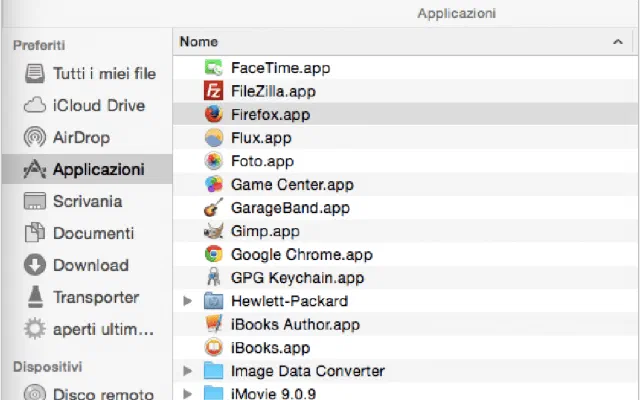Click the Scrivania sidebar icon
The width and height of the screenshot is (640, 400).
pos(35,201)
